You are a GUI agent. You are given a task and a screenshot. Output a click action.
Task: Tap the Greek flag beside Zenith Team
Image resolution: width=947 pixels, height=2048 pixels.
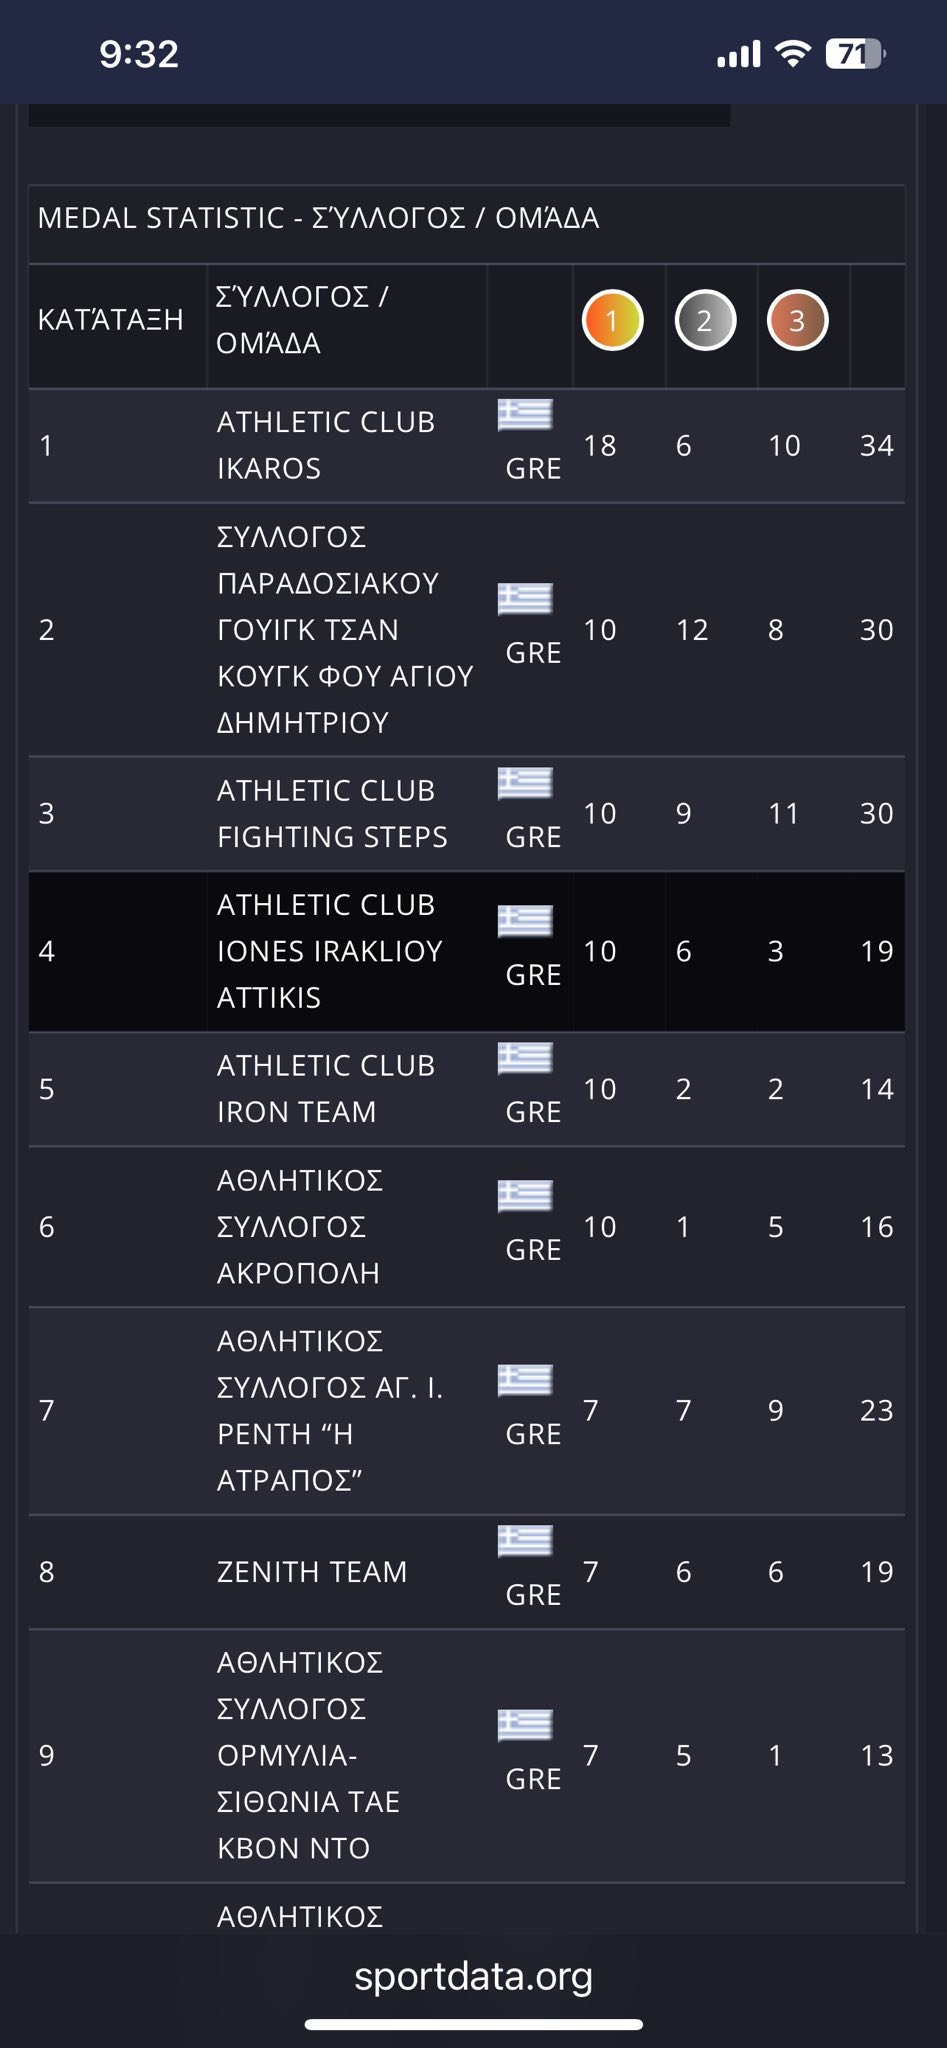(x=526, y=1541)
